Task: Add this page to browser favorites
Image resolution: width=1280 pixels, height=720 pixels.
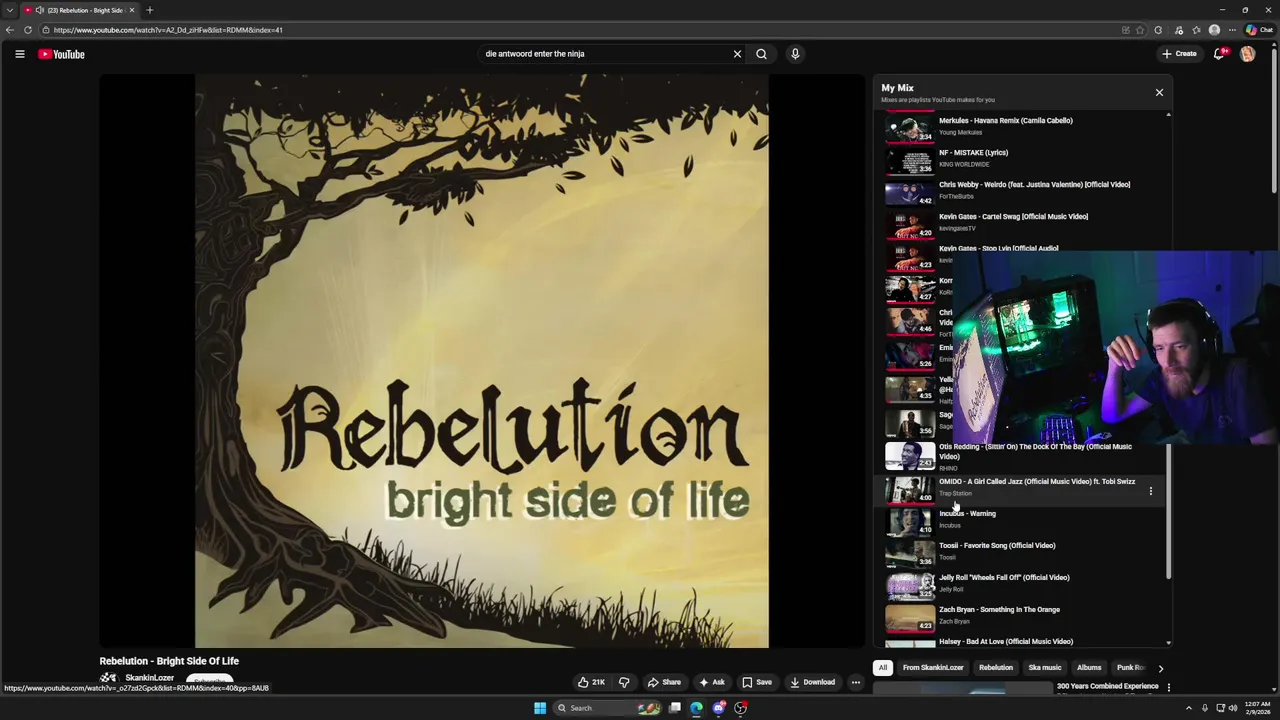Action: pyautogui.click(x=1140, y=30)
